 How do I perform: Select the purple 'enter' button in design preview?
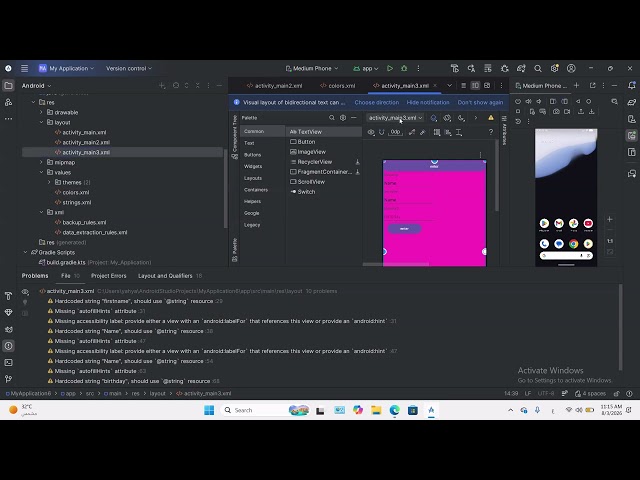[x=404, y=229]
